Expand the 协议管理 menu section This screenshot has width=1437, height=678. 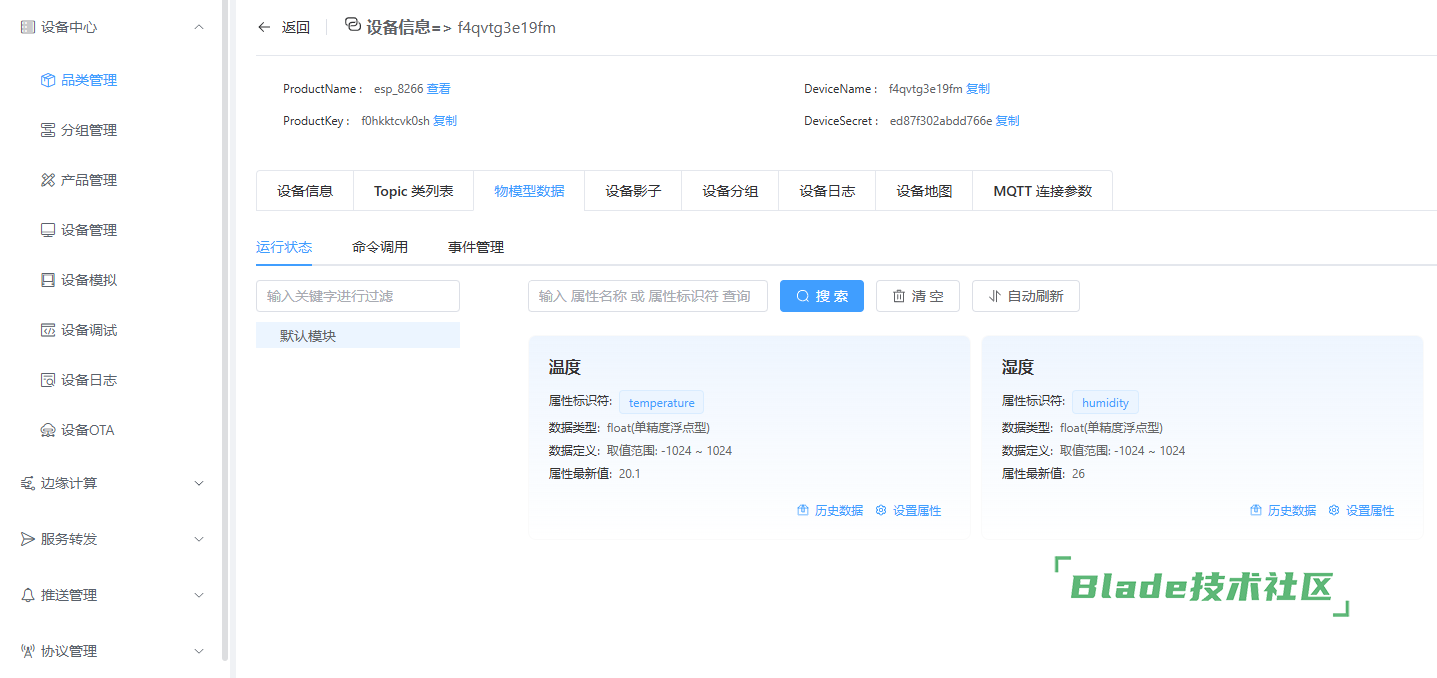click(x=198, y=651)
